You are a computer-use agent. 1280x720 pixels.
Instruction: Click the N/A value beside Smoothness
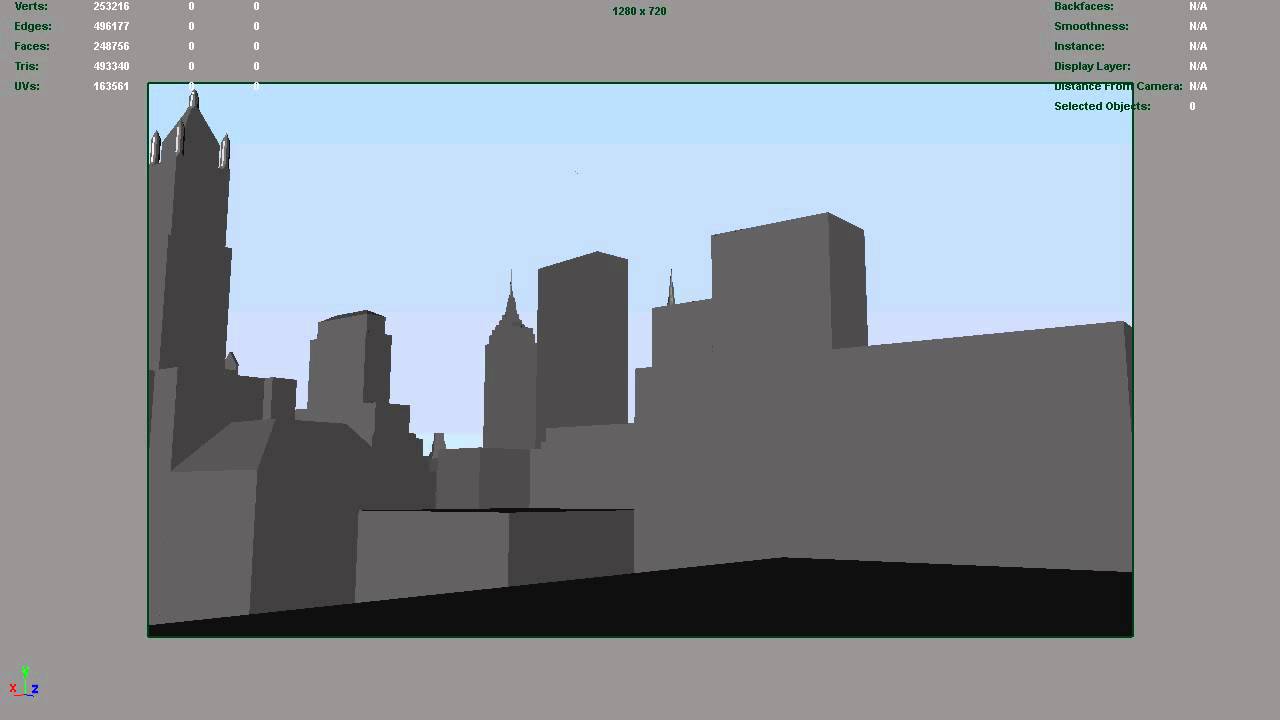pyautogui.click(x=1198, y=26)
